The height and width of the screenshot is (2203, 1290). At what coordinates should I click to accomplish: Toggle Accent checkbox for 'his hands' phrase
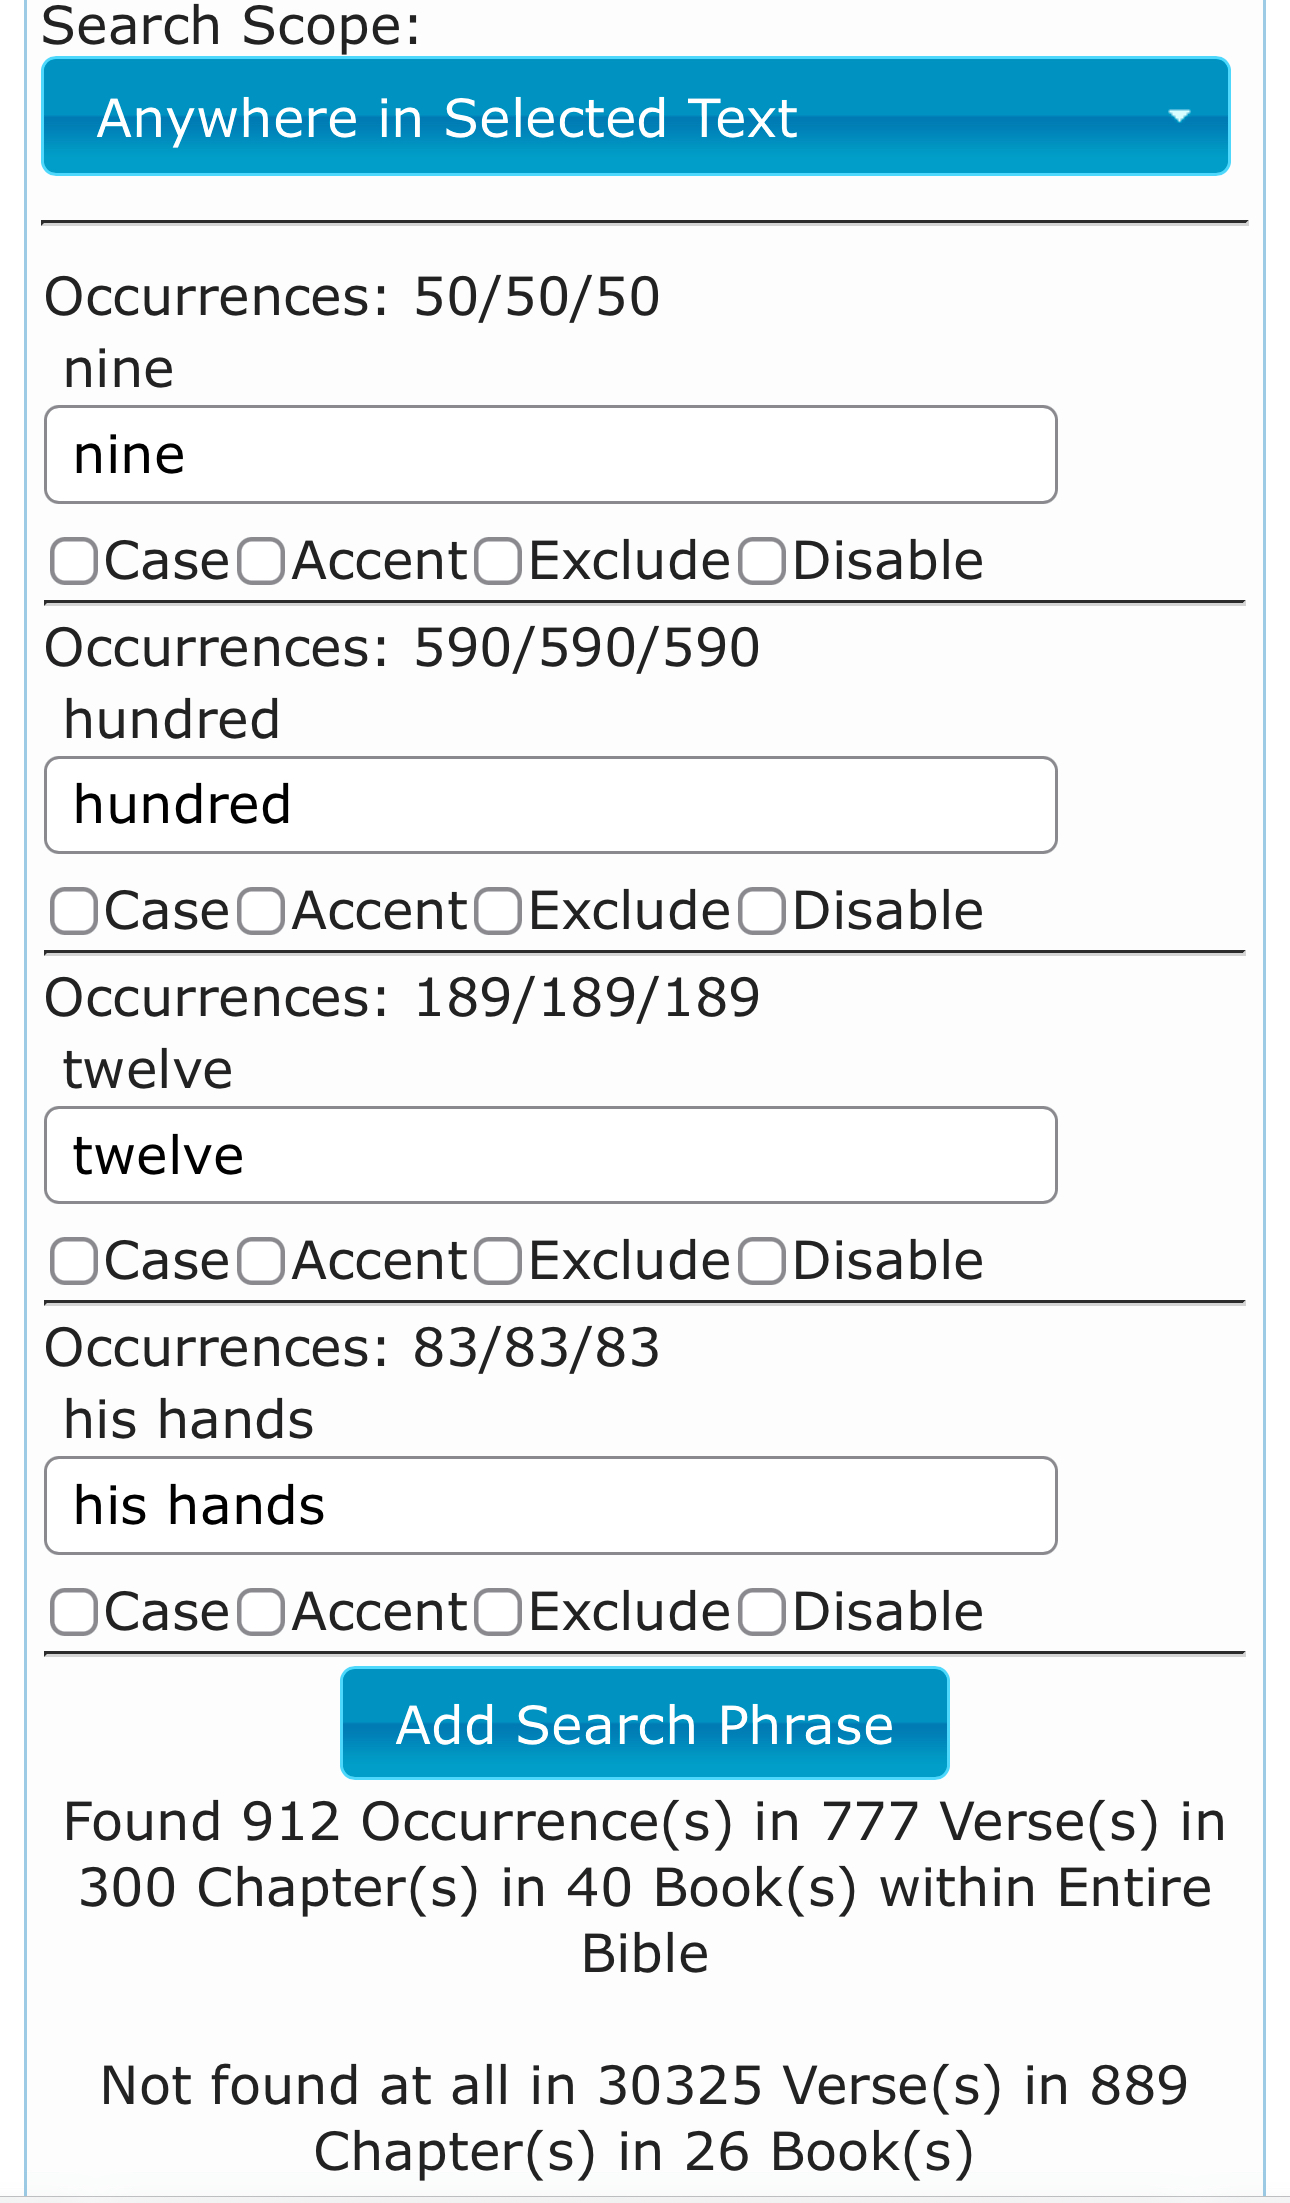click(x=262, y=1612)
